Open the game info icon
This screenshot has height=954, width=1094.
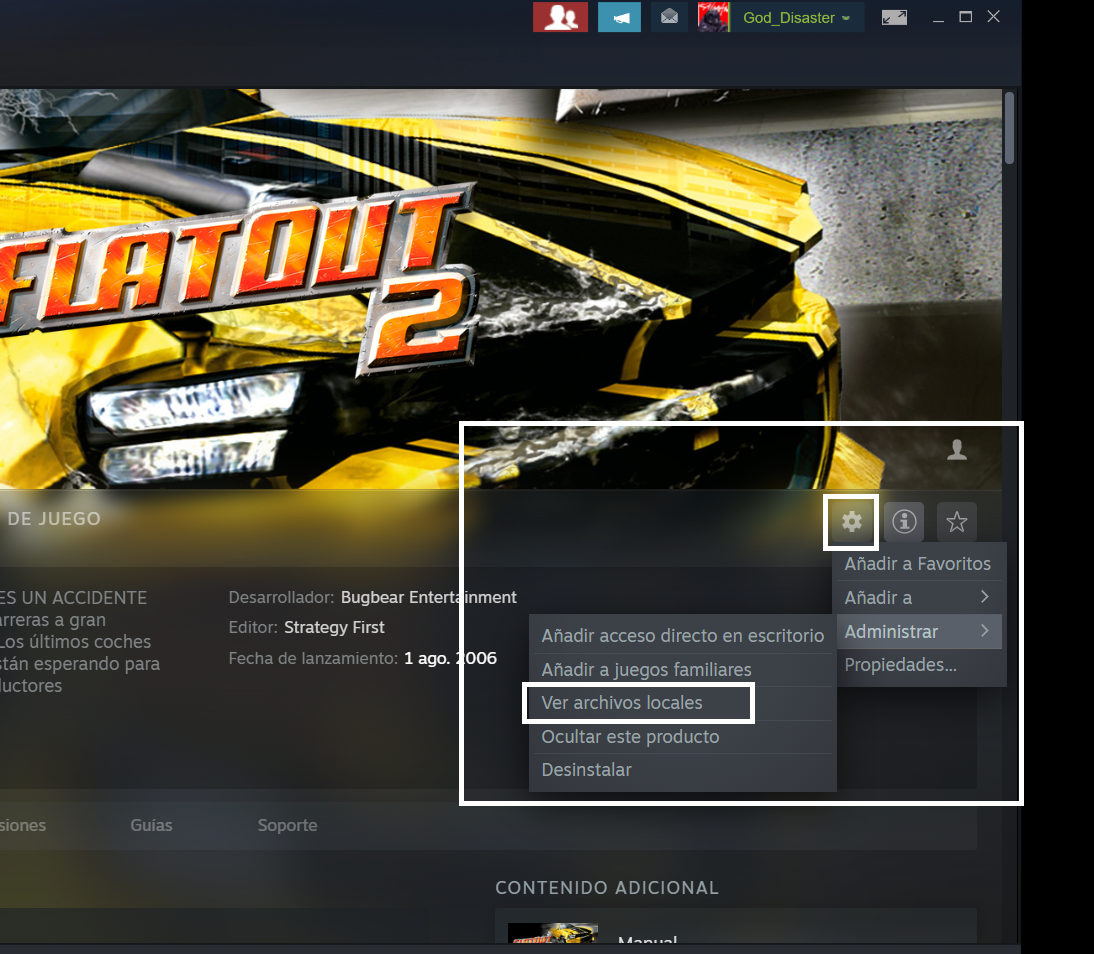pyautogui.click(x=904, y=521)
